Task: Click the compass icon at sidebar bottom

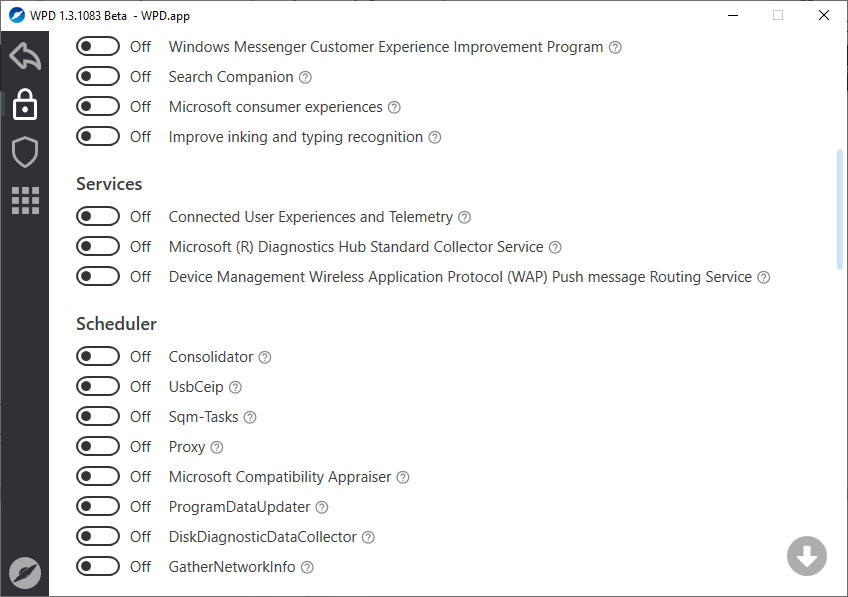Action: pos(25,572)
